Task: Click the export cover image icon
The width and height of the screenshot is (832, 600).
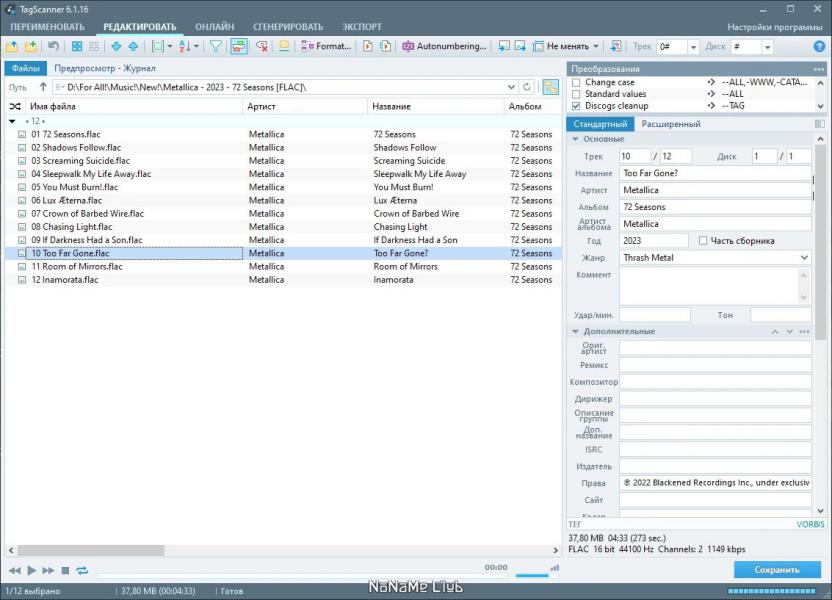Action: (520, 47)
